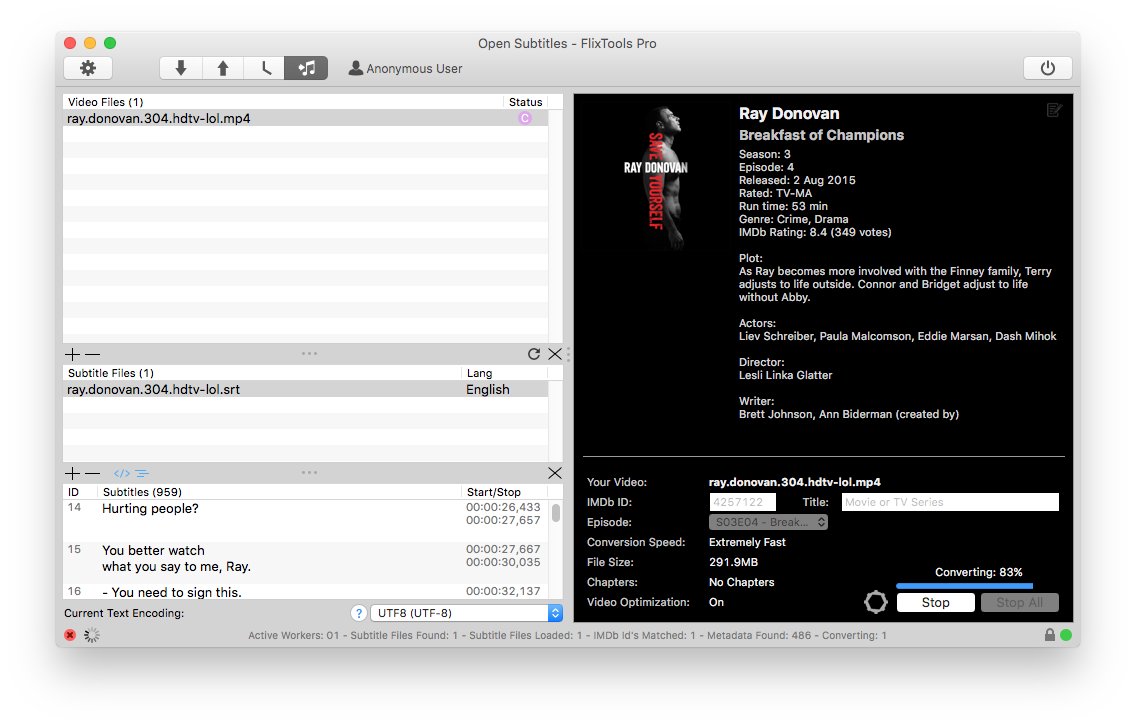The image size is (1136, 727).
Task: Refresh the video files list
Action: pyautogui.click(x=534, y=354)
